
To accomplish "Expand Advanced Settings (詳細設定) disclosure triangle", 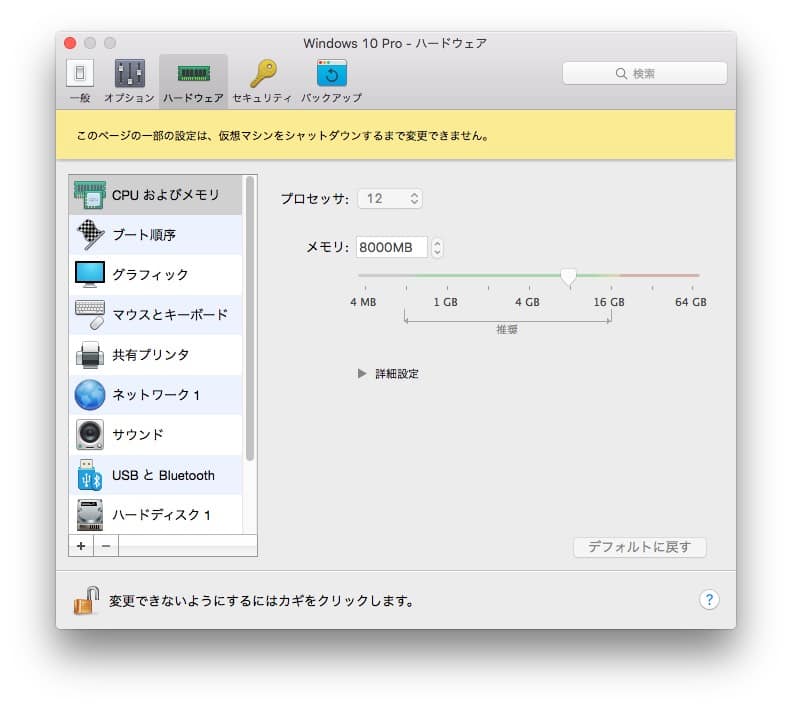I will pos(362,374).
